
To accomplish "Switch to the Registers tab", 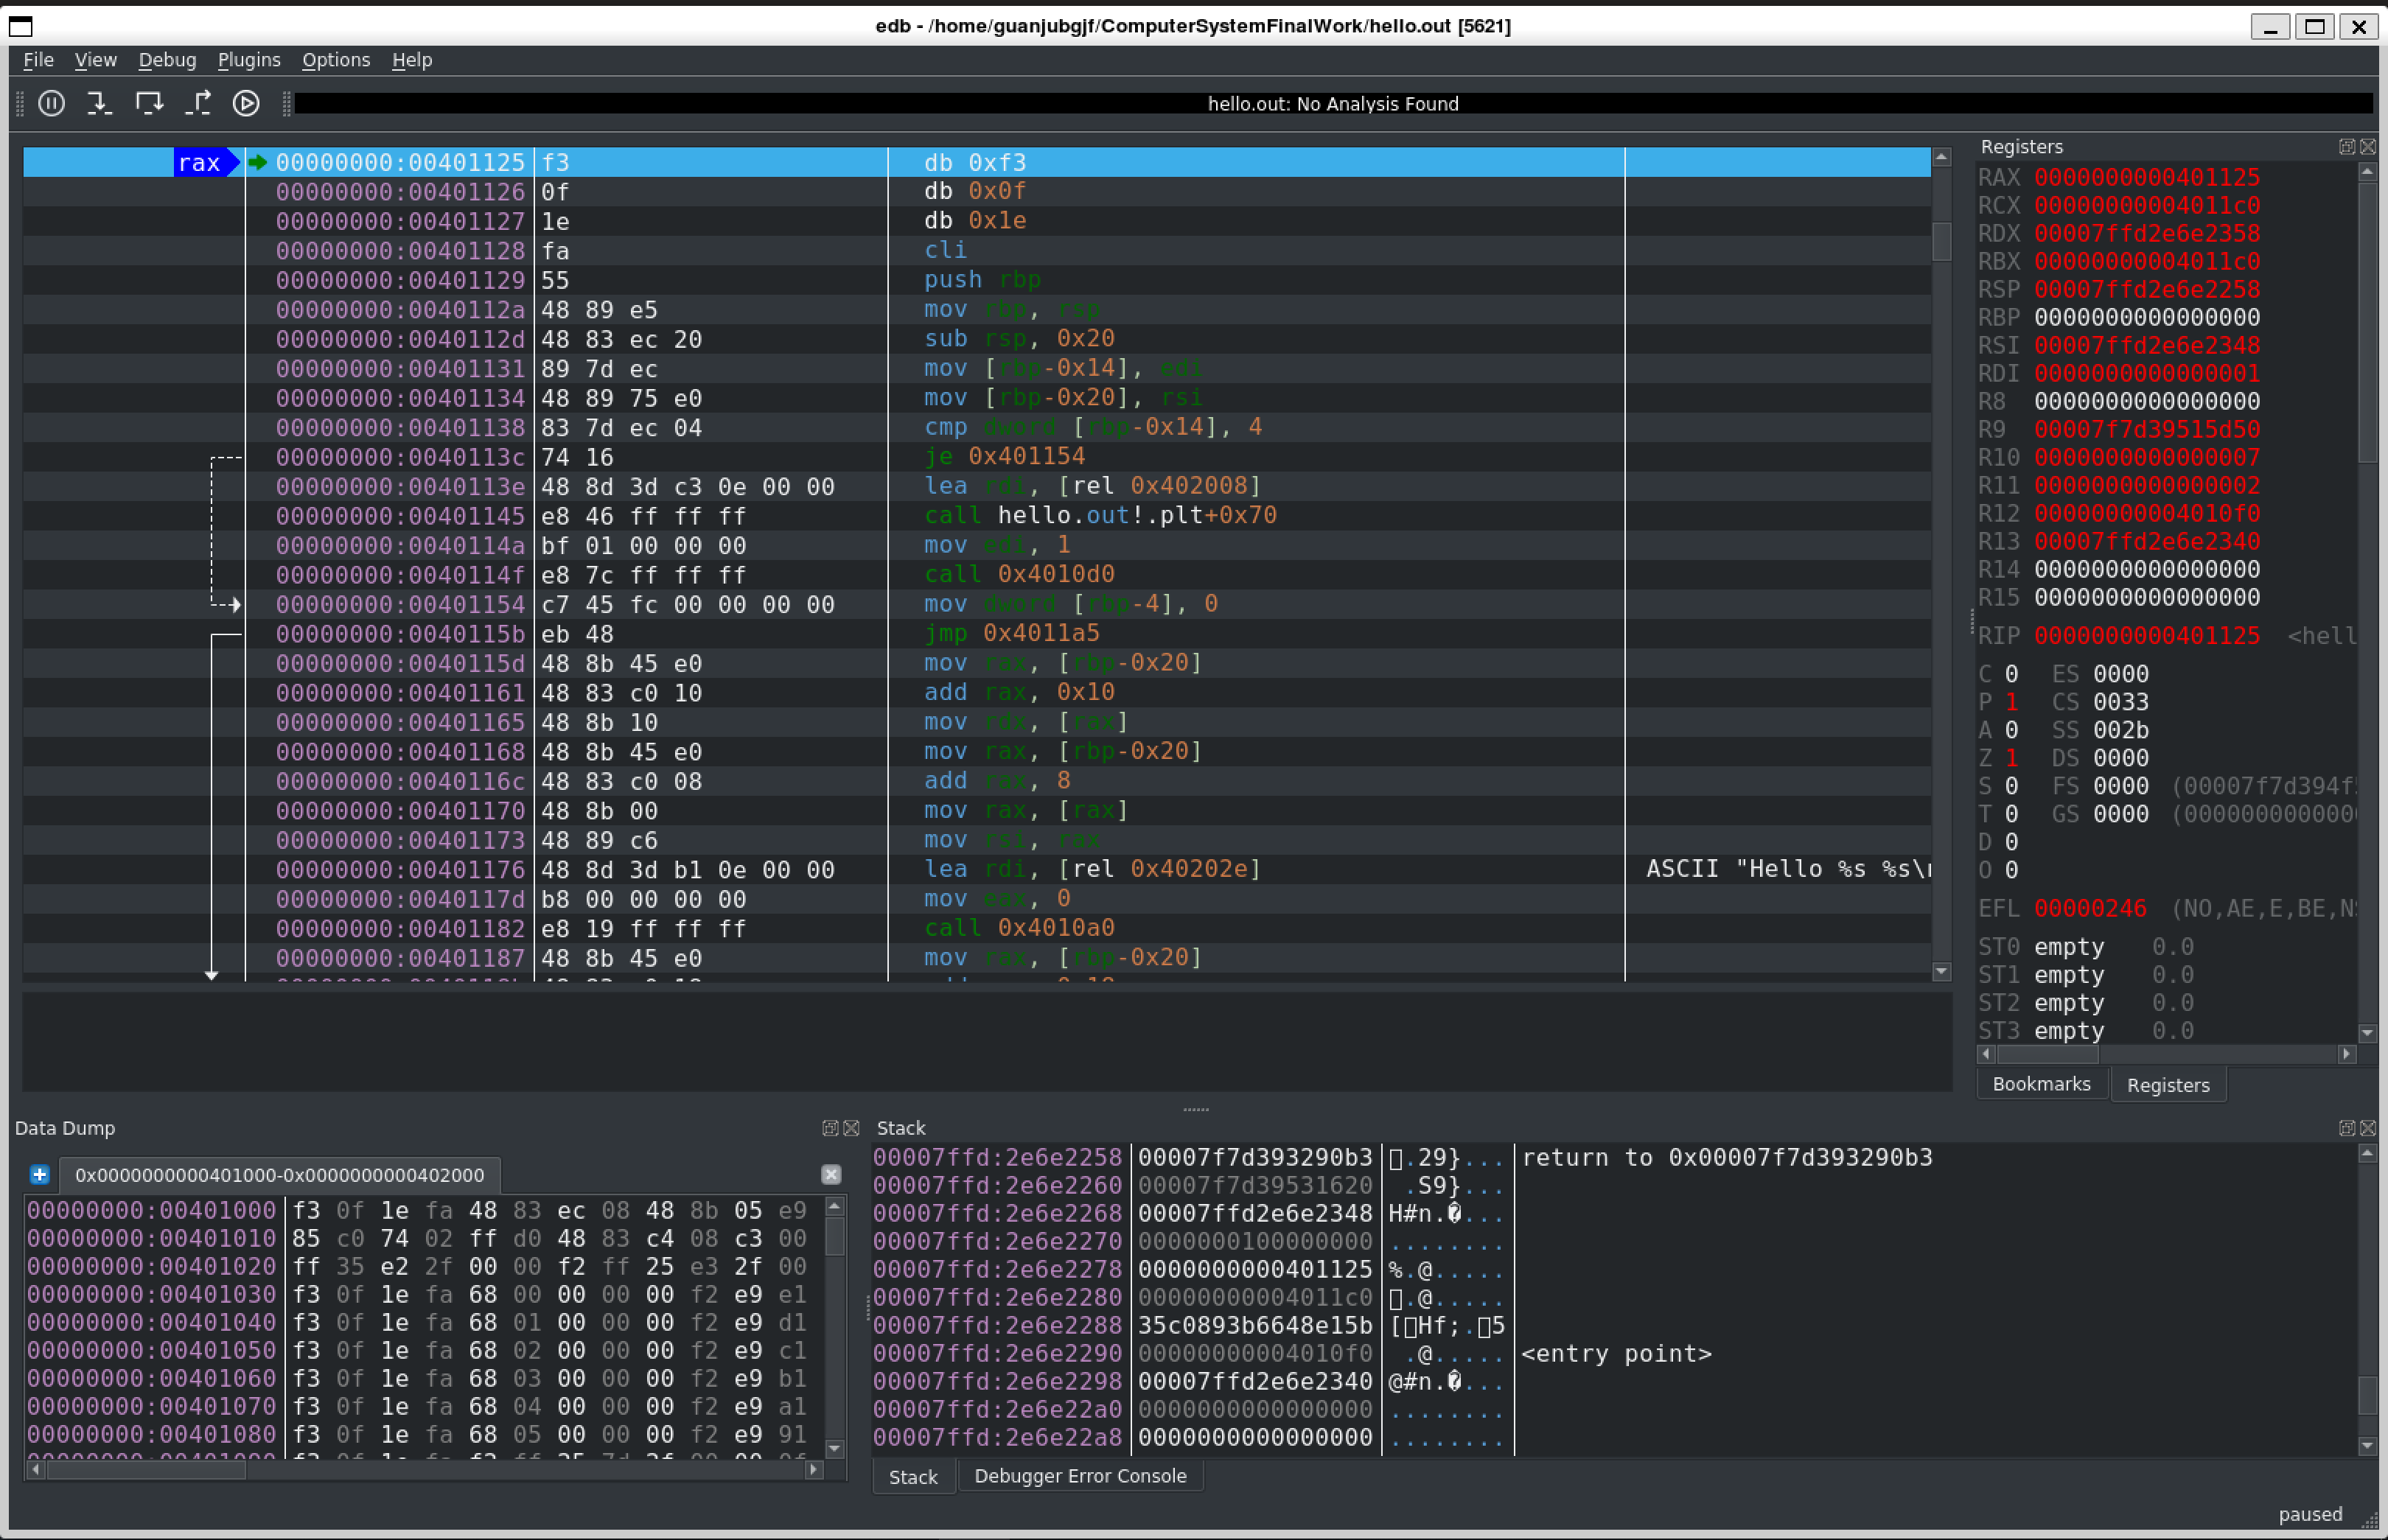I will [x=2168, y=1085].
